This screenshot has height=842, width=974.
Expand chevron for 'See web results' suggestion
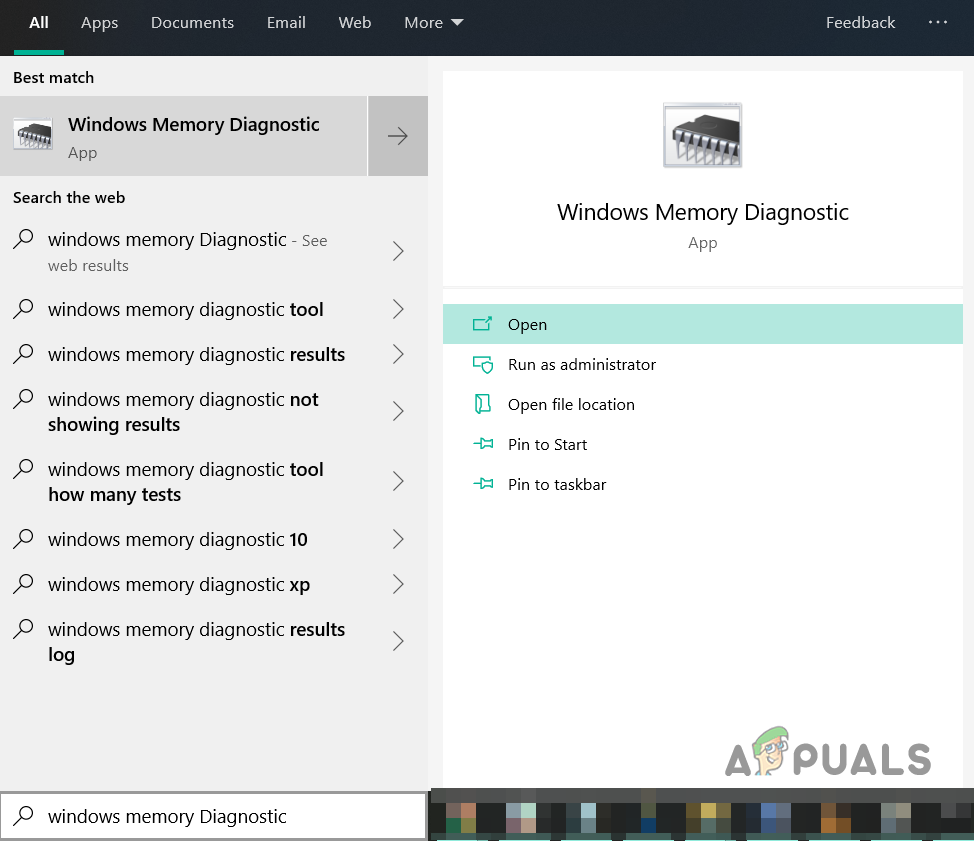pos(398,252)
